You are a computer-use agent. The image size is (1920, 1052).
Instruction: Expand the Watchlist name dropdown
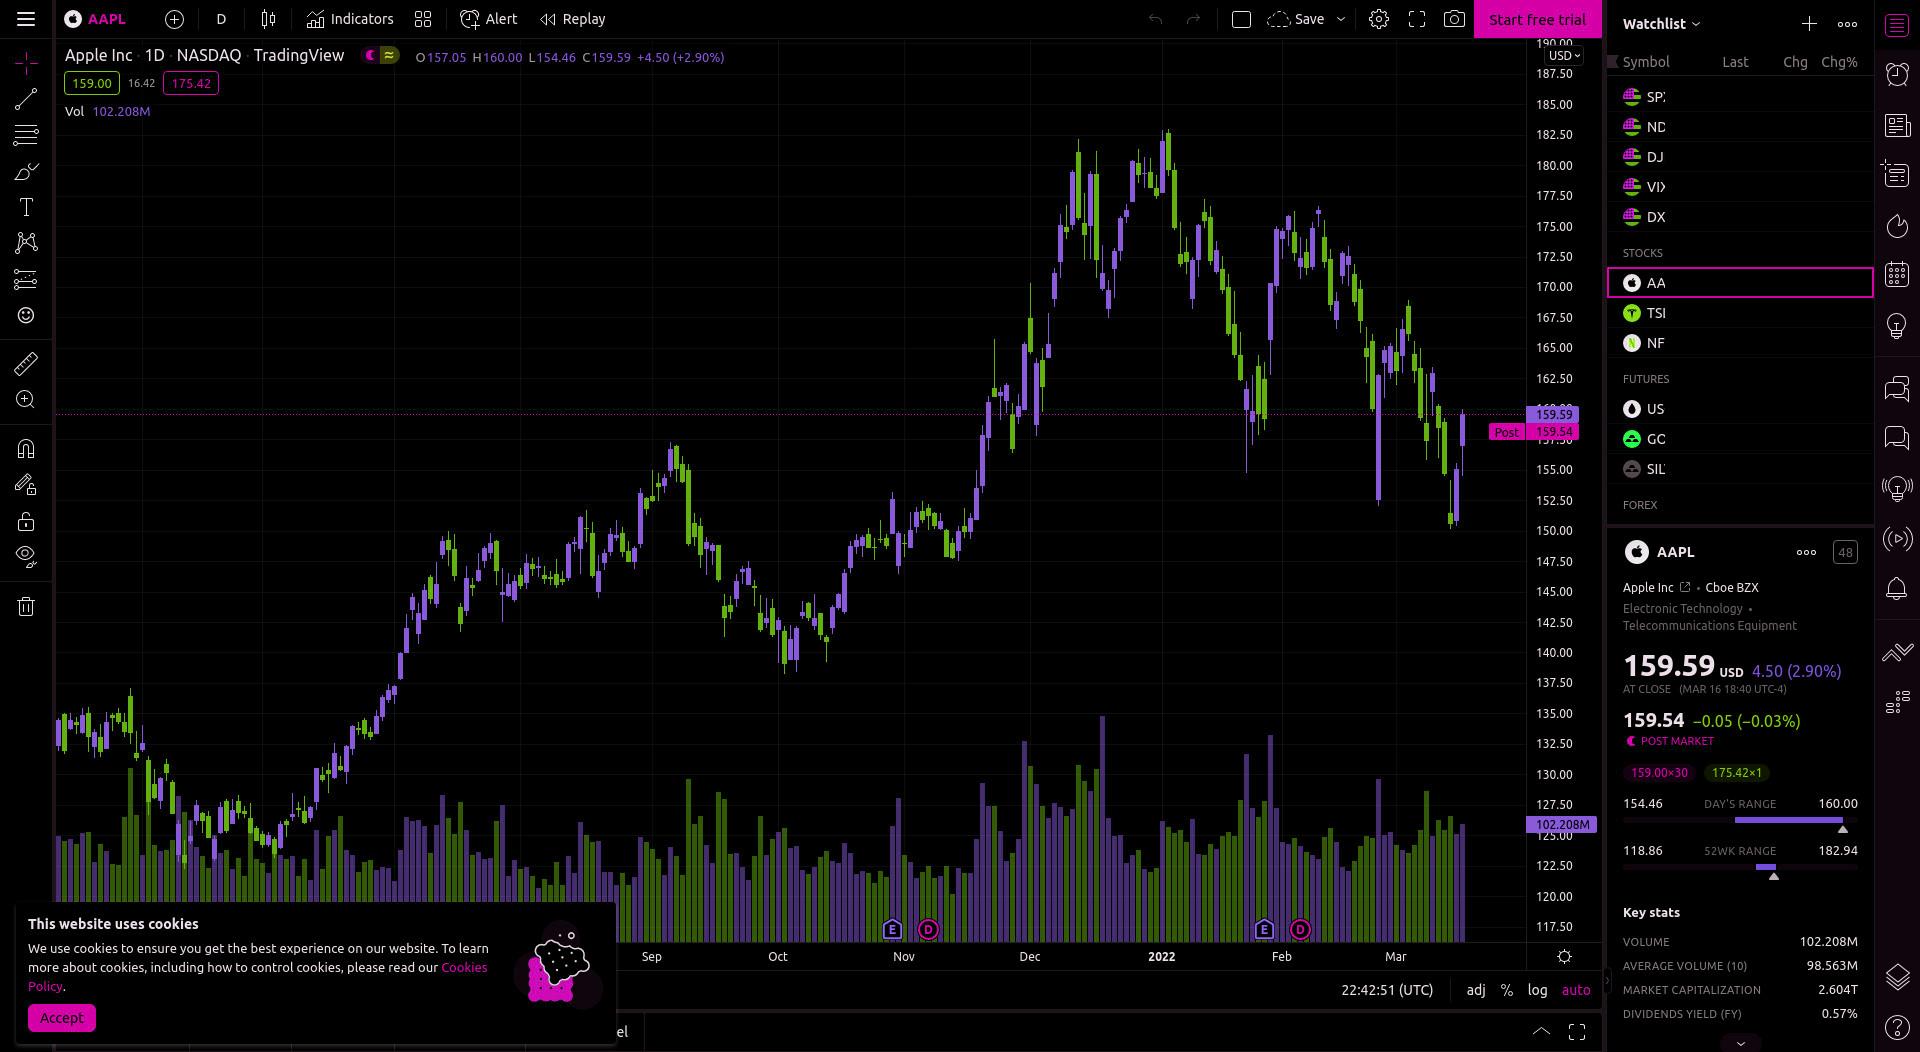tap(1661, 23)
